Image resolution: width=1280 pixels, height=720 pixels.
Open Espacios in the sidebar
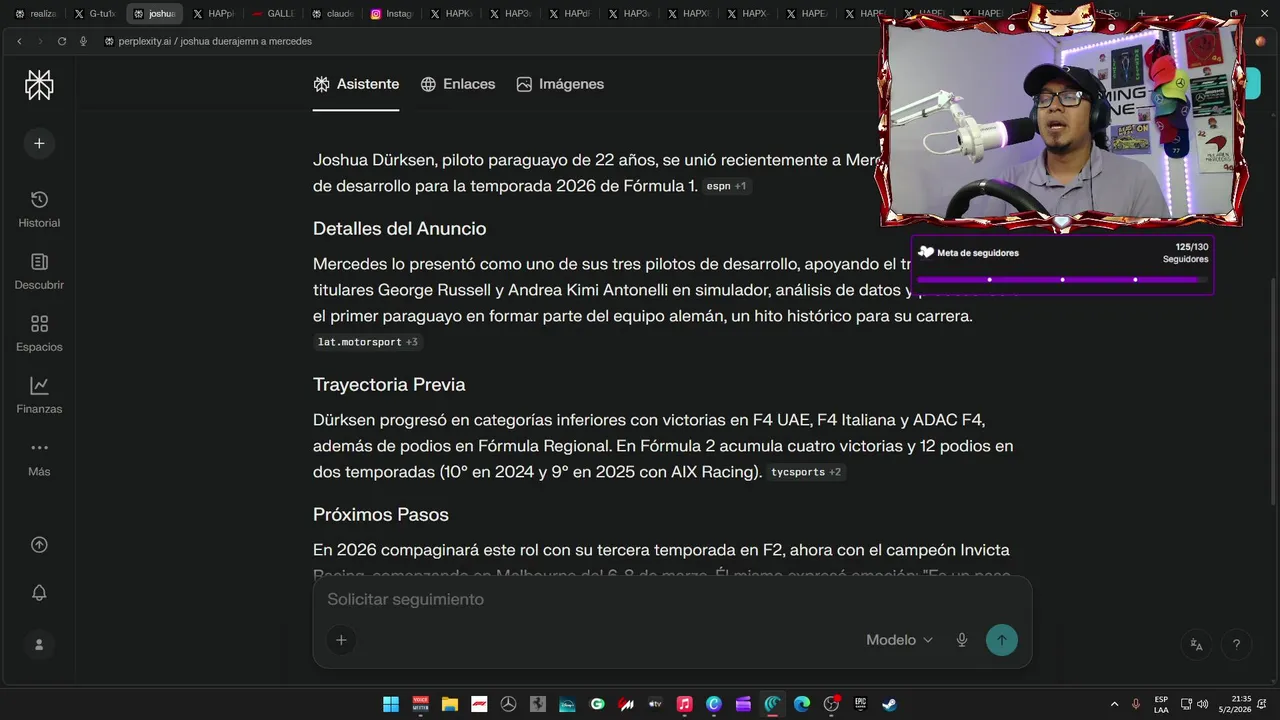point(39,334)
